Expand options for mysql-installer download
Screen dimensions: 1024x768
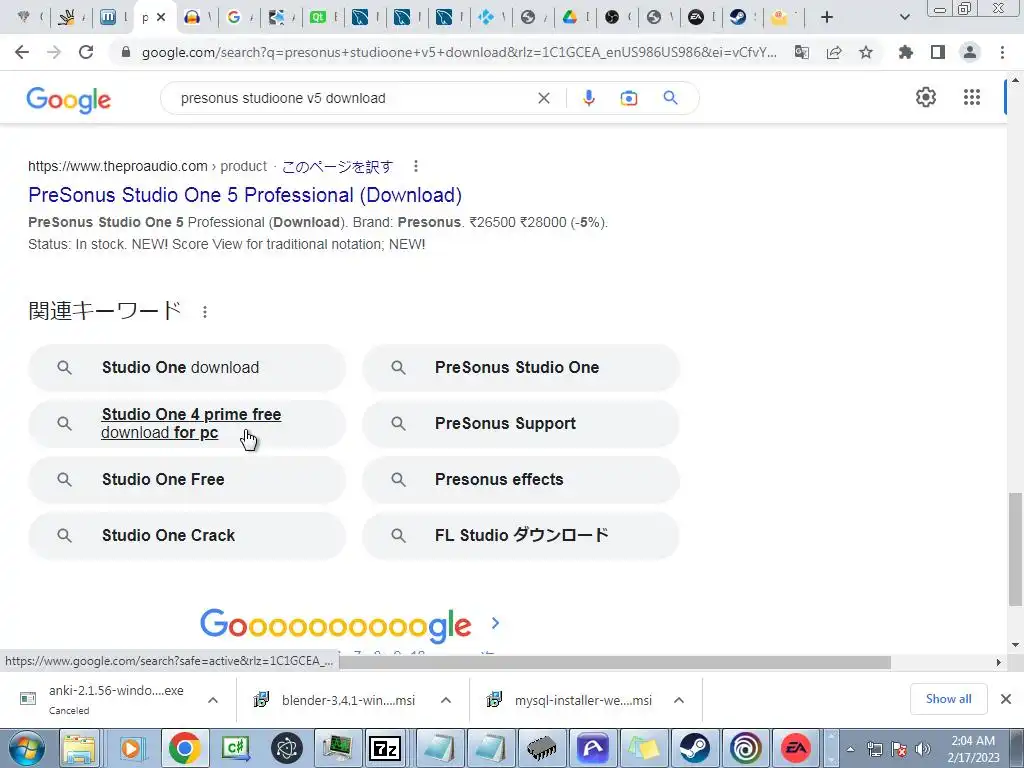pyautogui.click(x=679, y=700)
